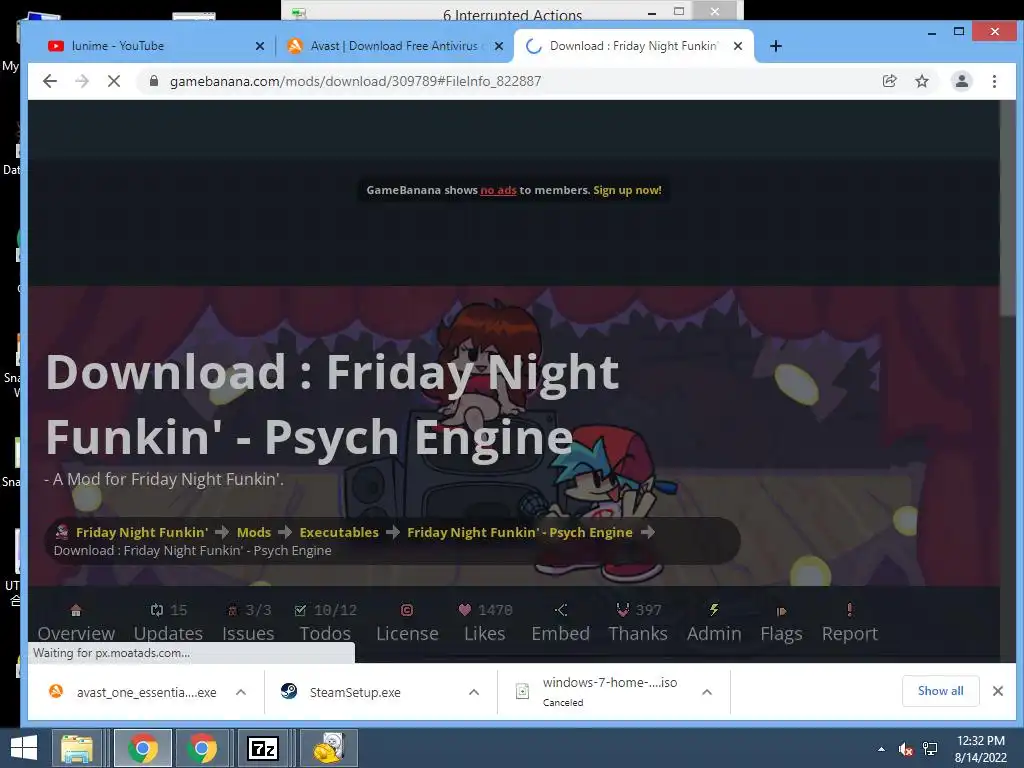Screen dimensions: 1024x768
Task: Show hidden system tray icons
Action: [882, 749]
